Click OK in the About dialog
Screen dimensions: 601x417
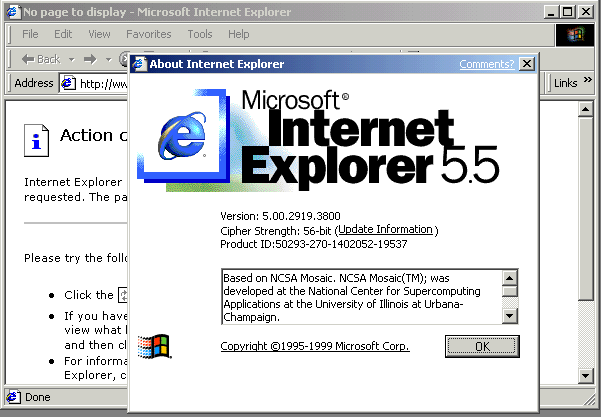point(482,346)
